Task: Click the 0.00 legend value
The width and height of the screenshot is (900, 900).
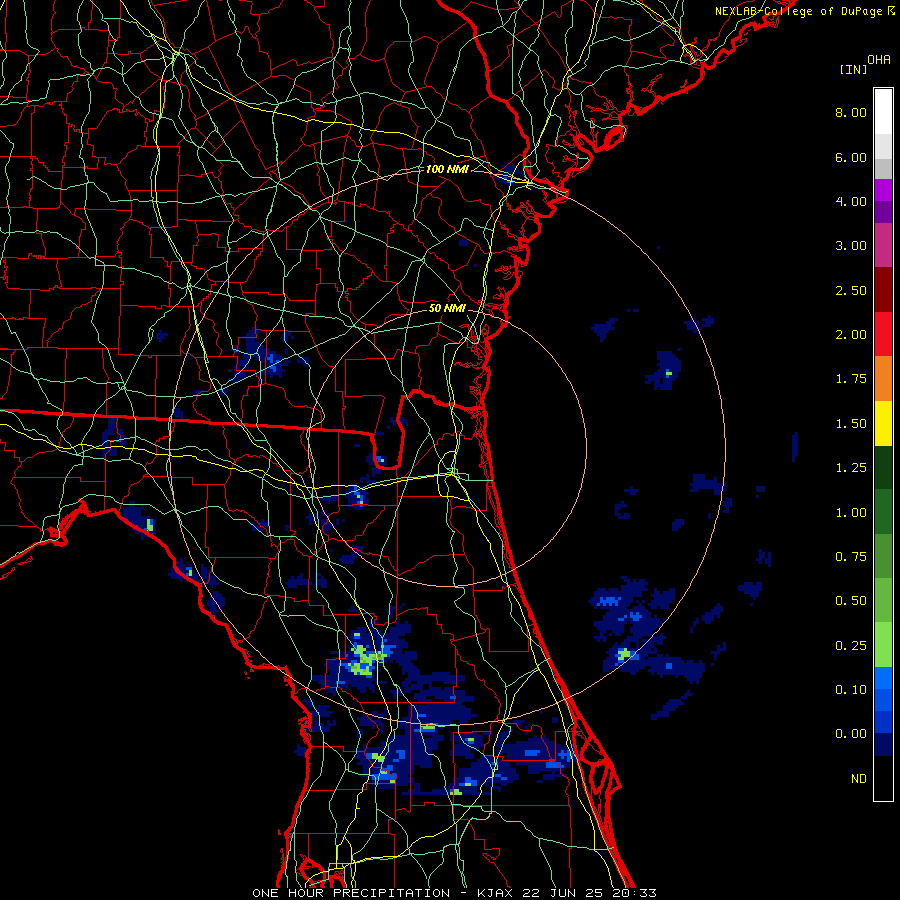Action: (x=851, y=734)
